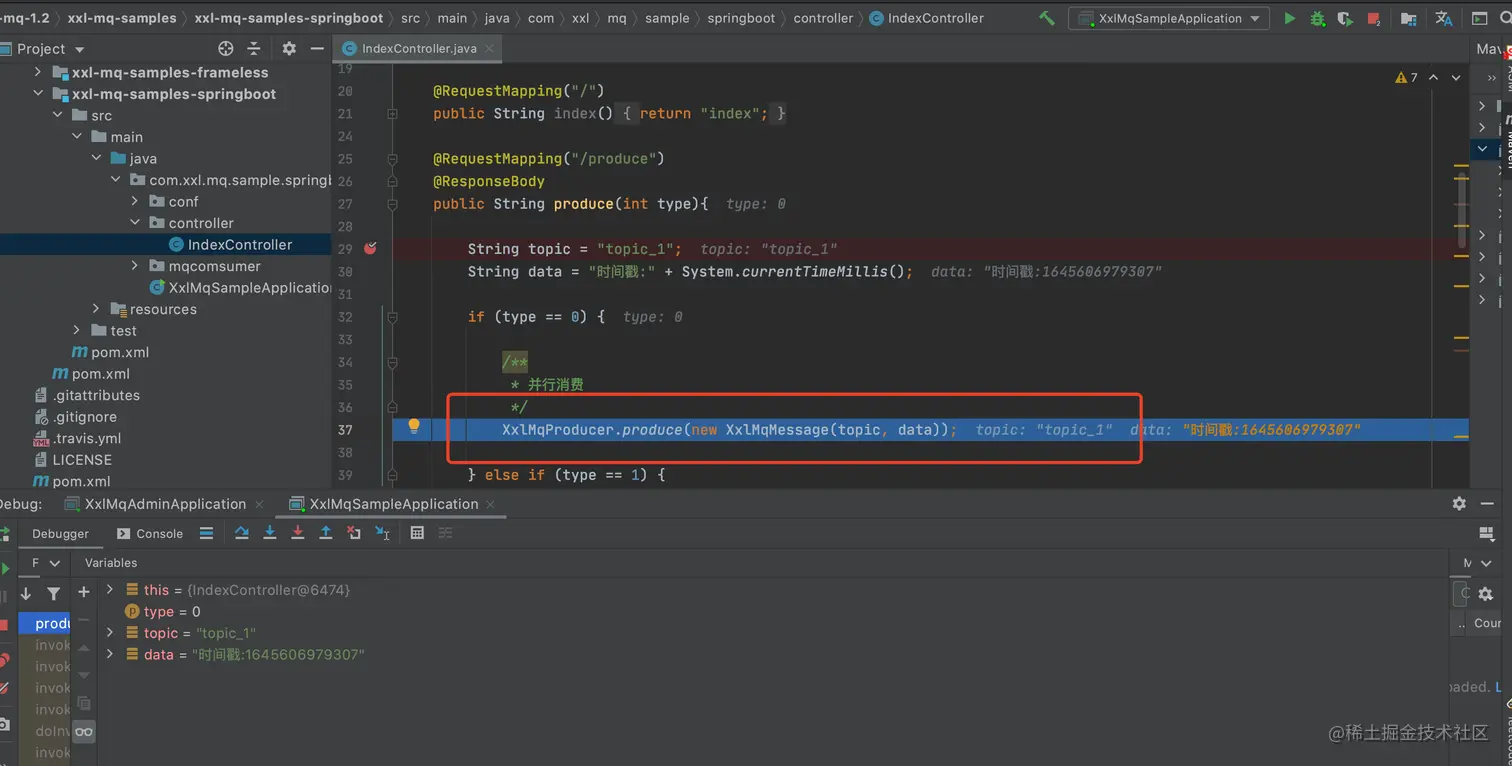Stop the running processes with the red square
The height and width of the screenshot is (766, 1512).
(1375, 18)
